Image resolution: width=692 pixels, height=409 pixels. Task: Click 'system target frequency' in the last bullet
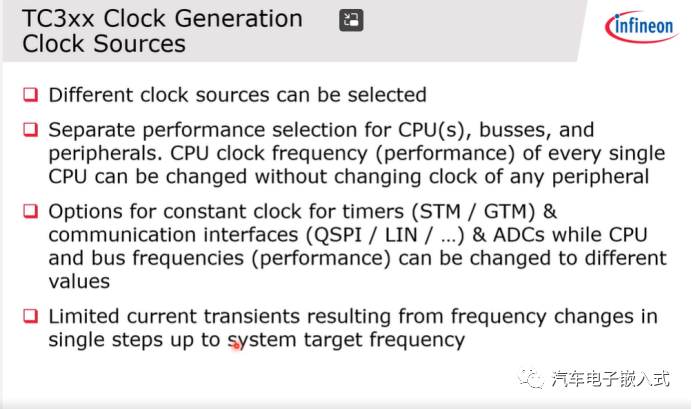click(350, 340)
